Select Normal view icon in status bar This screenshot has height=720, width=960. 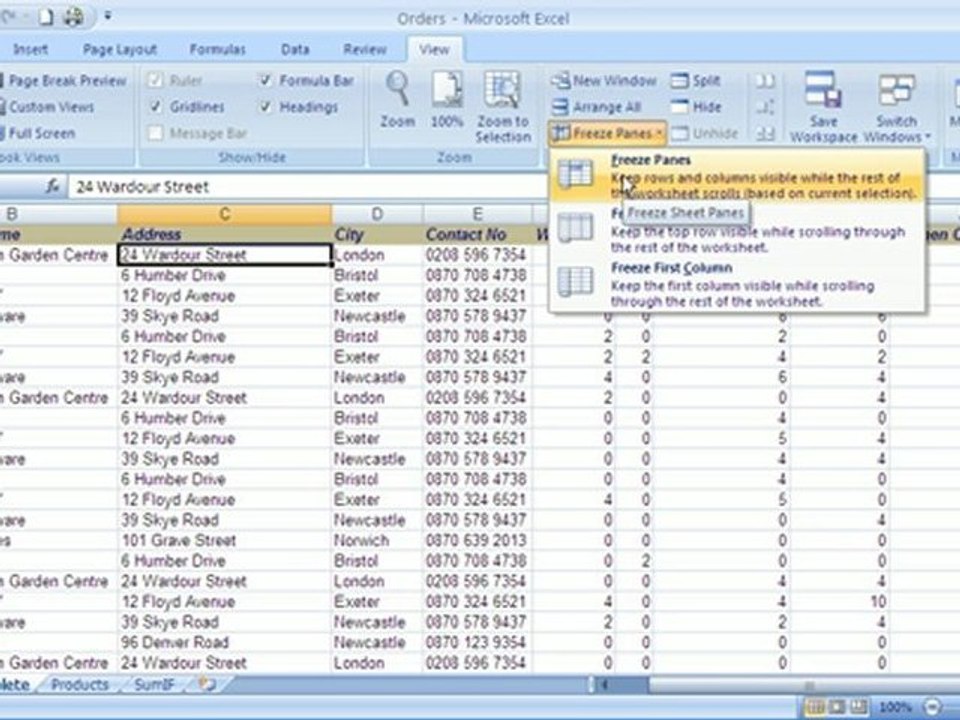pyautogui.click(x=816, y=707)
